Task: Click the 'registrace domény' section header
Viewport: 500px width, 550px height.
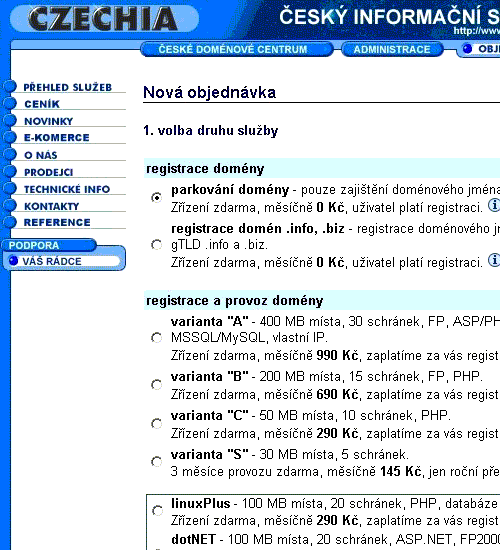Action: point(205,169)
